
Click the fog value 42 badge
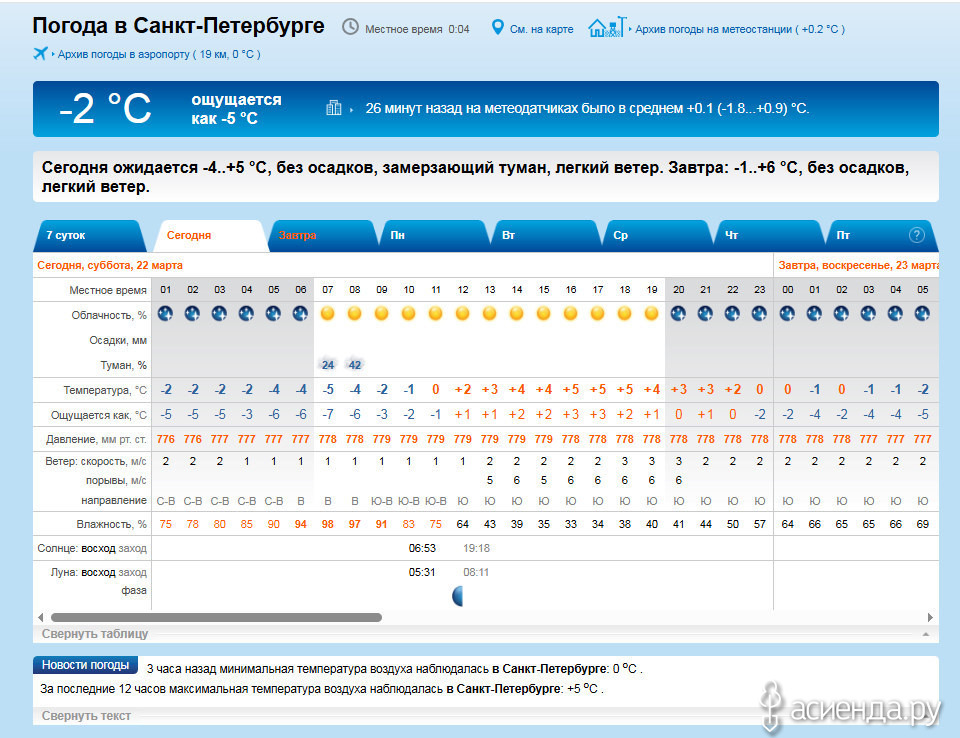(354, 365)
